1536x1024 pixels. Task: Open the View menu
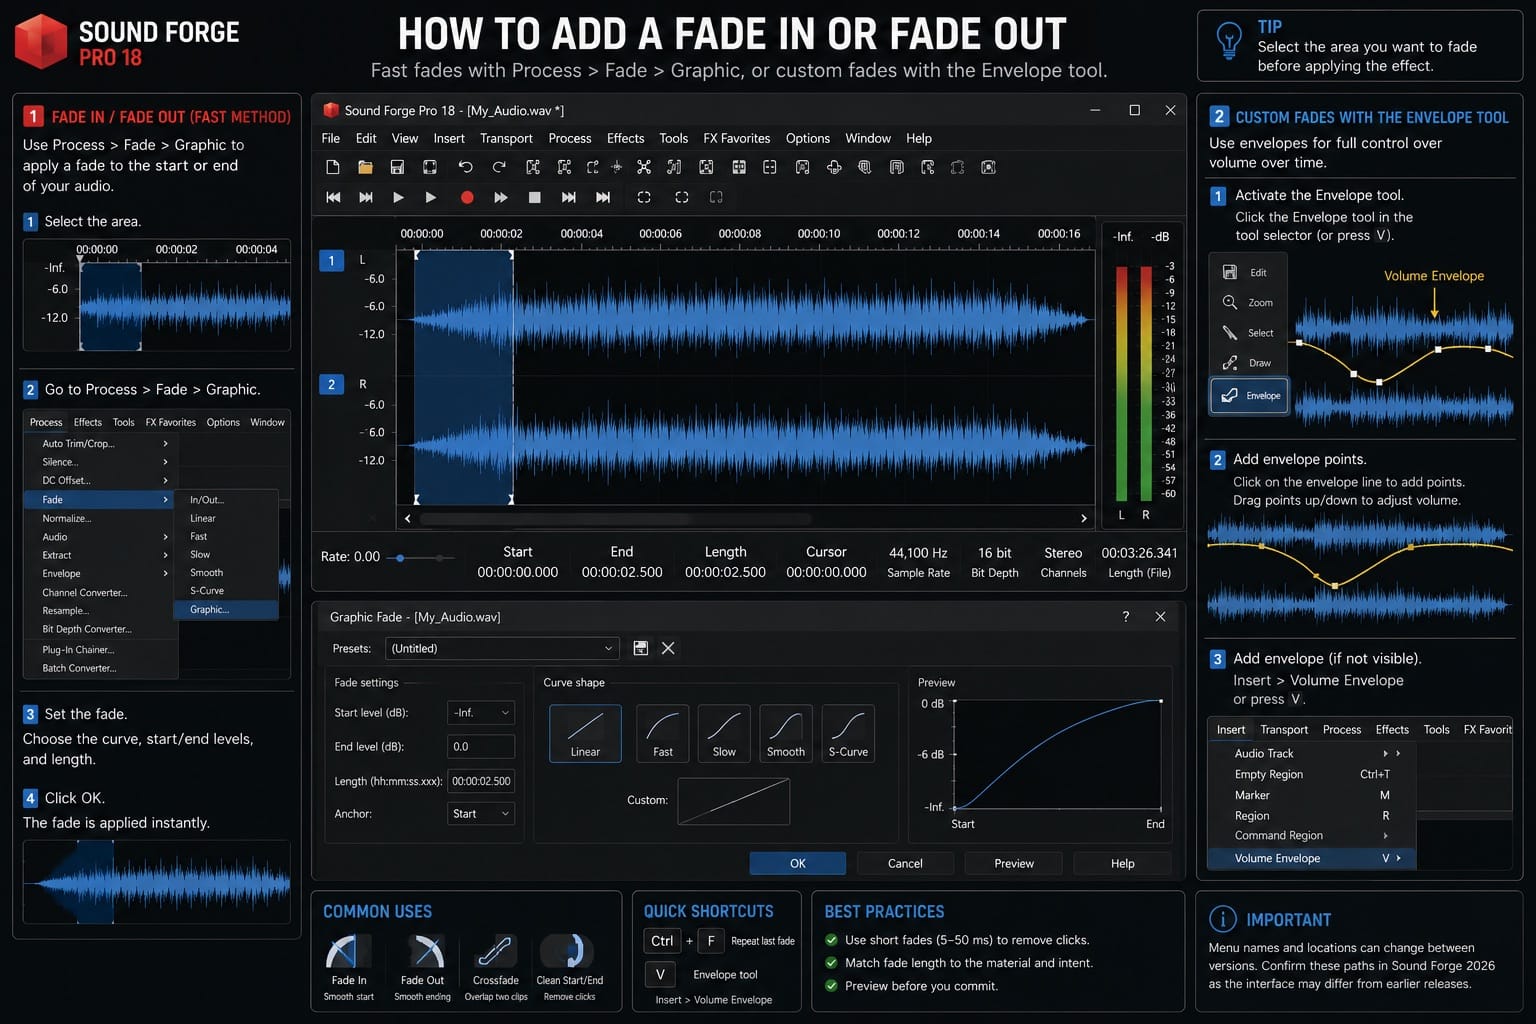(x=405, y=138)
